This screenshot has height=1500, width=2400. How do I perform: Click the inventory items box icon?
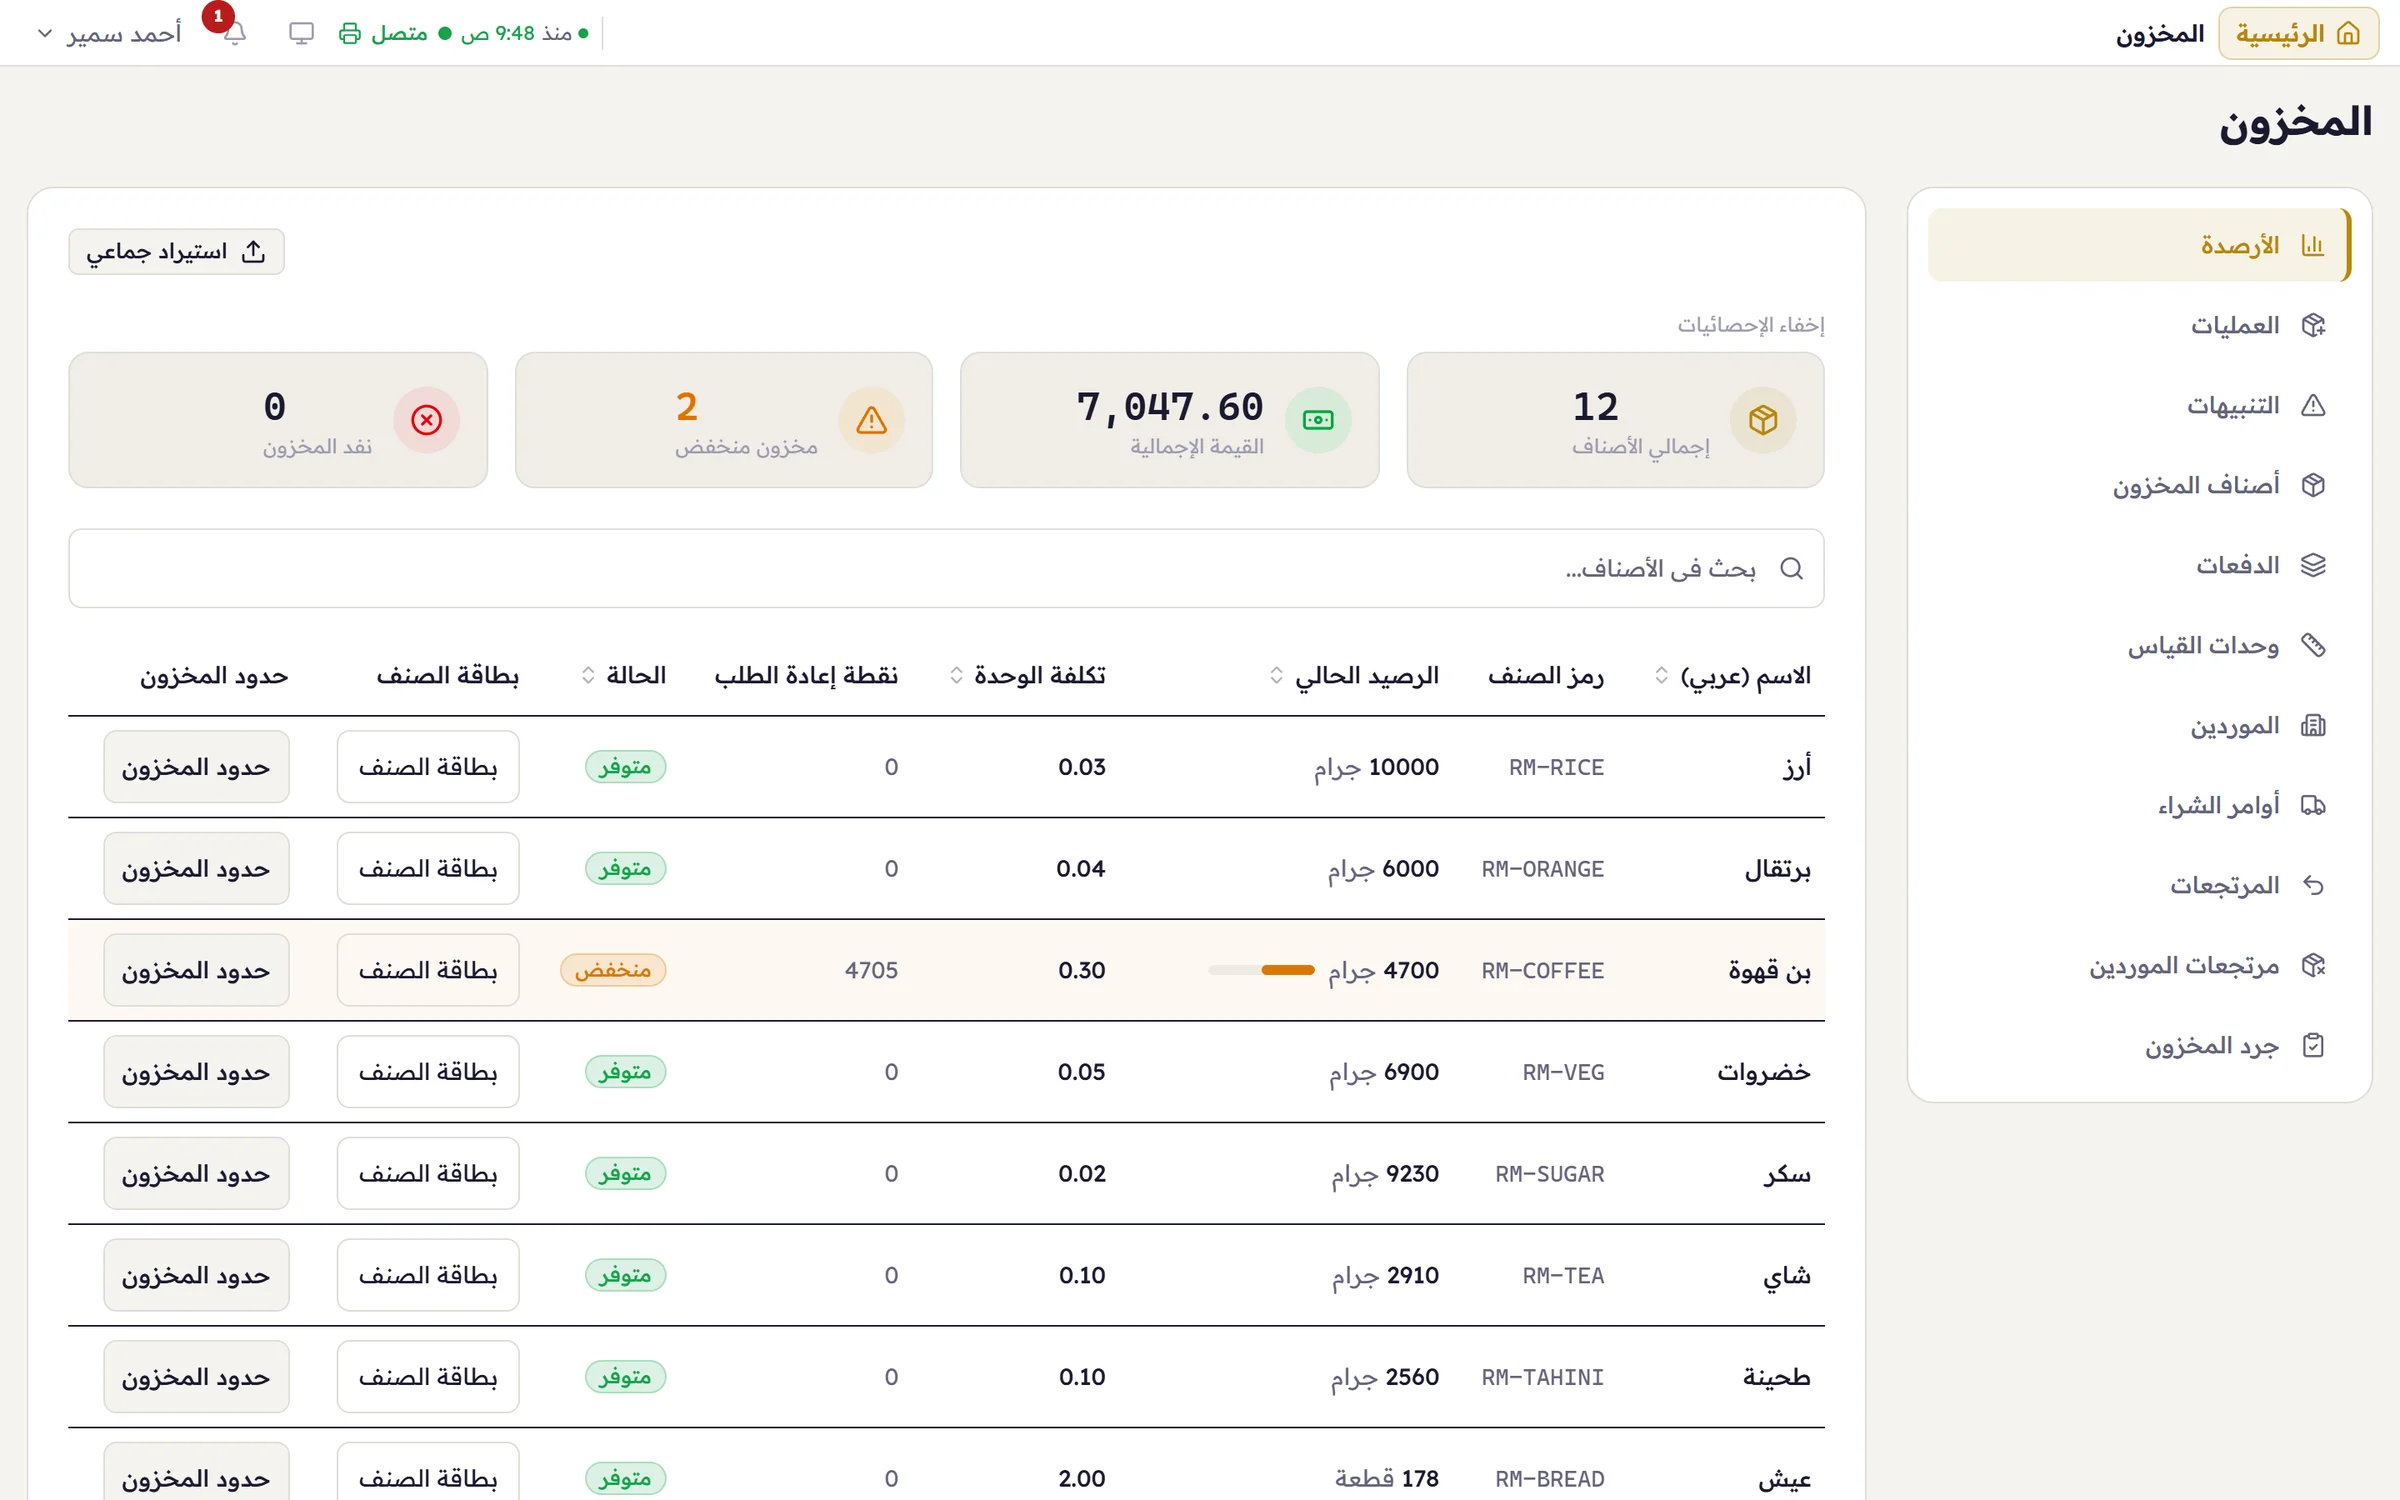(2313, 485)
